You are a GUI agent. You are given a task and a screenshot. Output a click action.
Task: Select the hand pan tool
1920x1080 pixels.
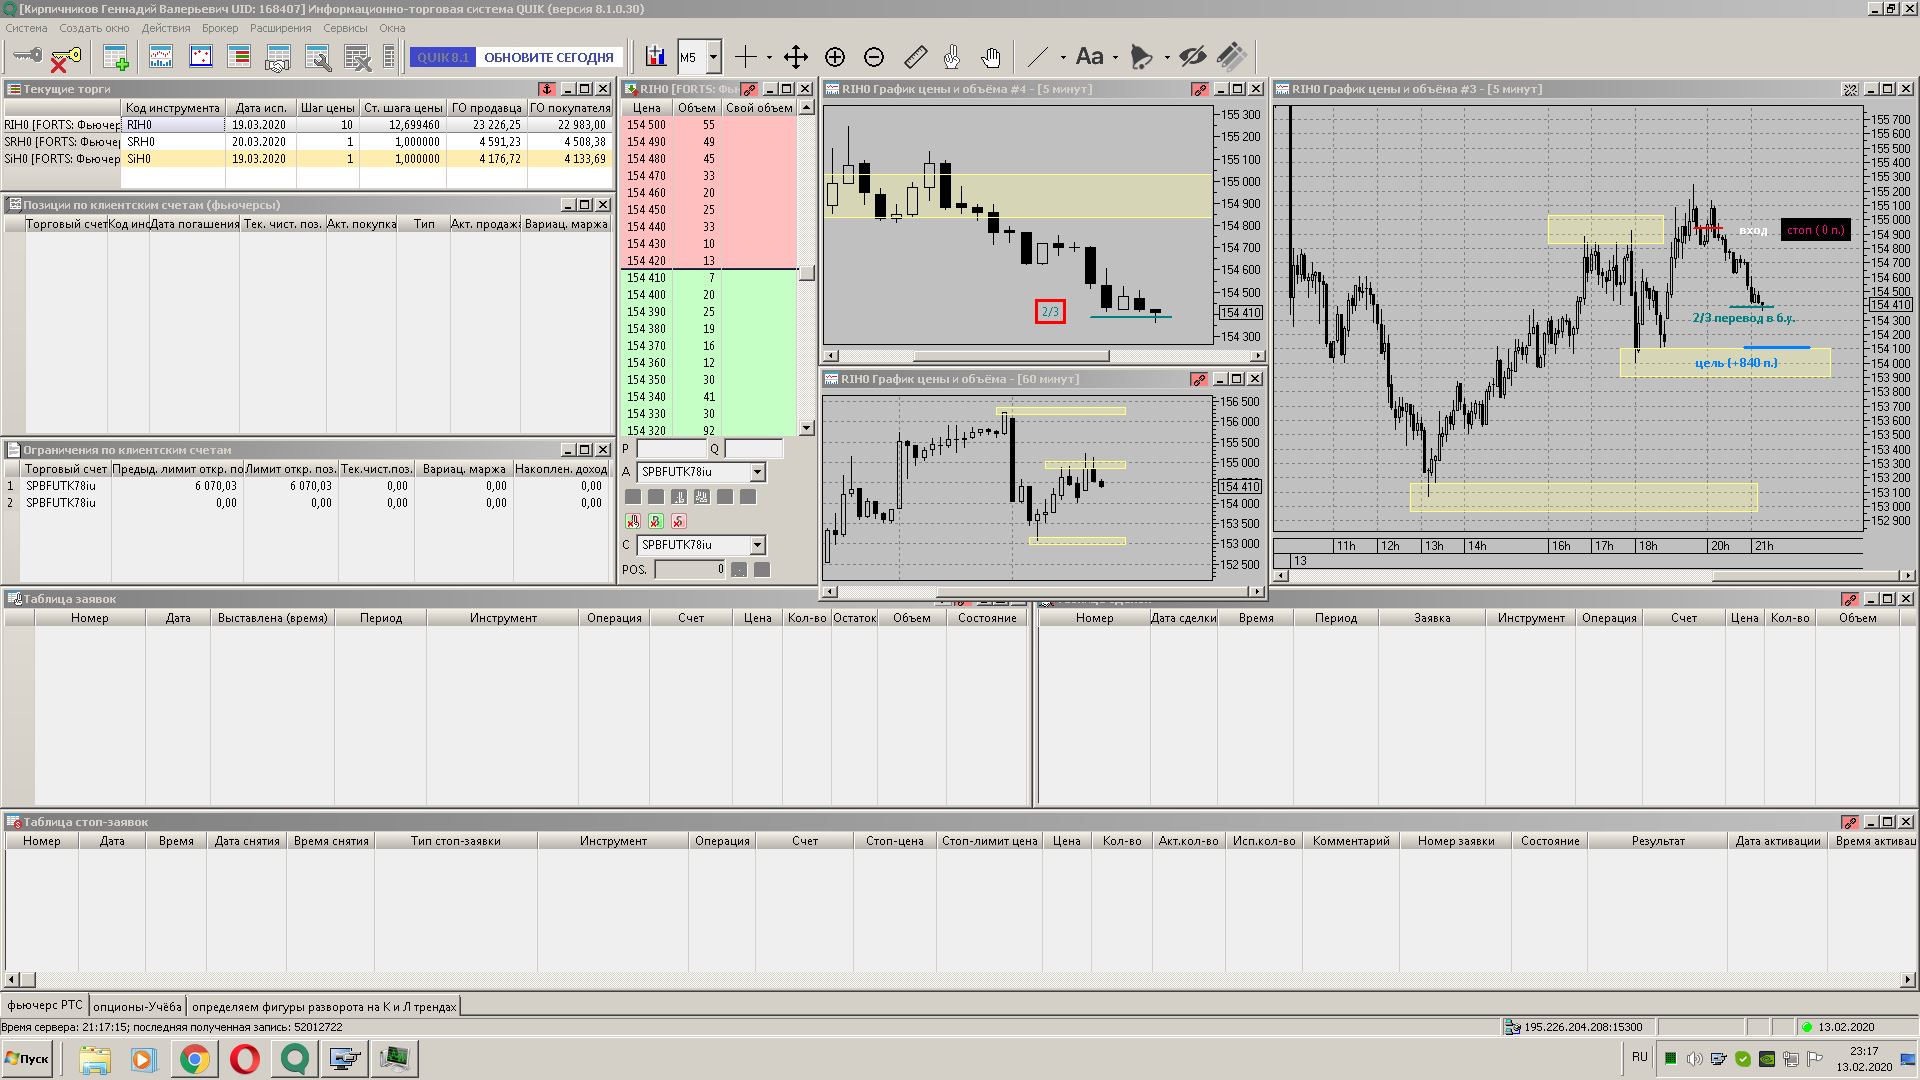pyautogui.click(x=990, y=57)
